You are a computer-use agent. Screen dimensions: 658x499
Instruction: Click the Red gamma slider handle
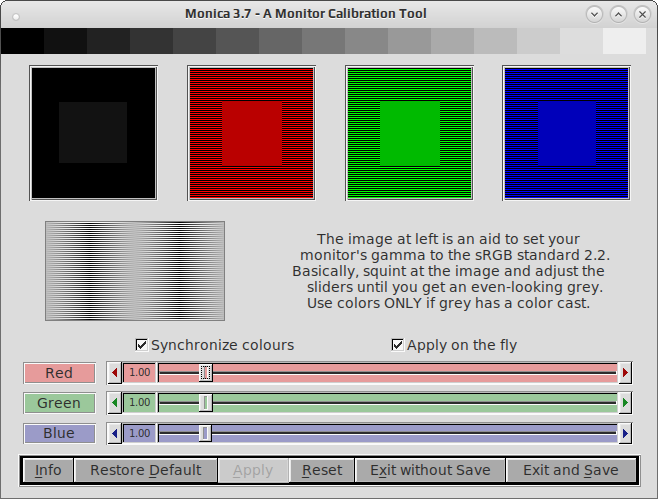click(205, 373)
